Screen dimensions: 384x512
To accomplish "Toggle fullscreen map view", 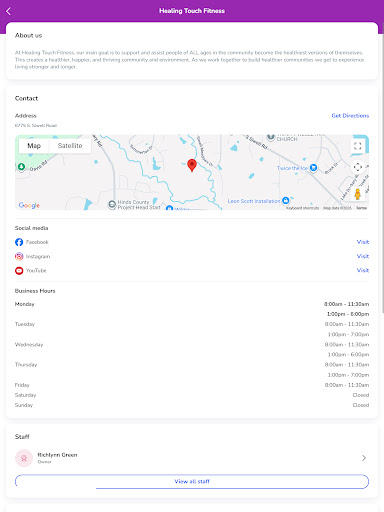I will coord(358,146).
